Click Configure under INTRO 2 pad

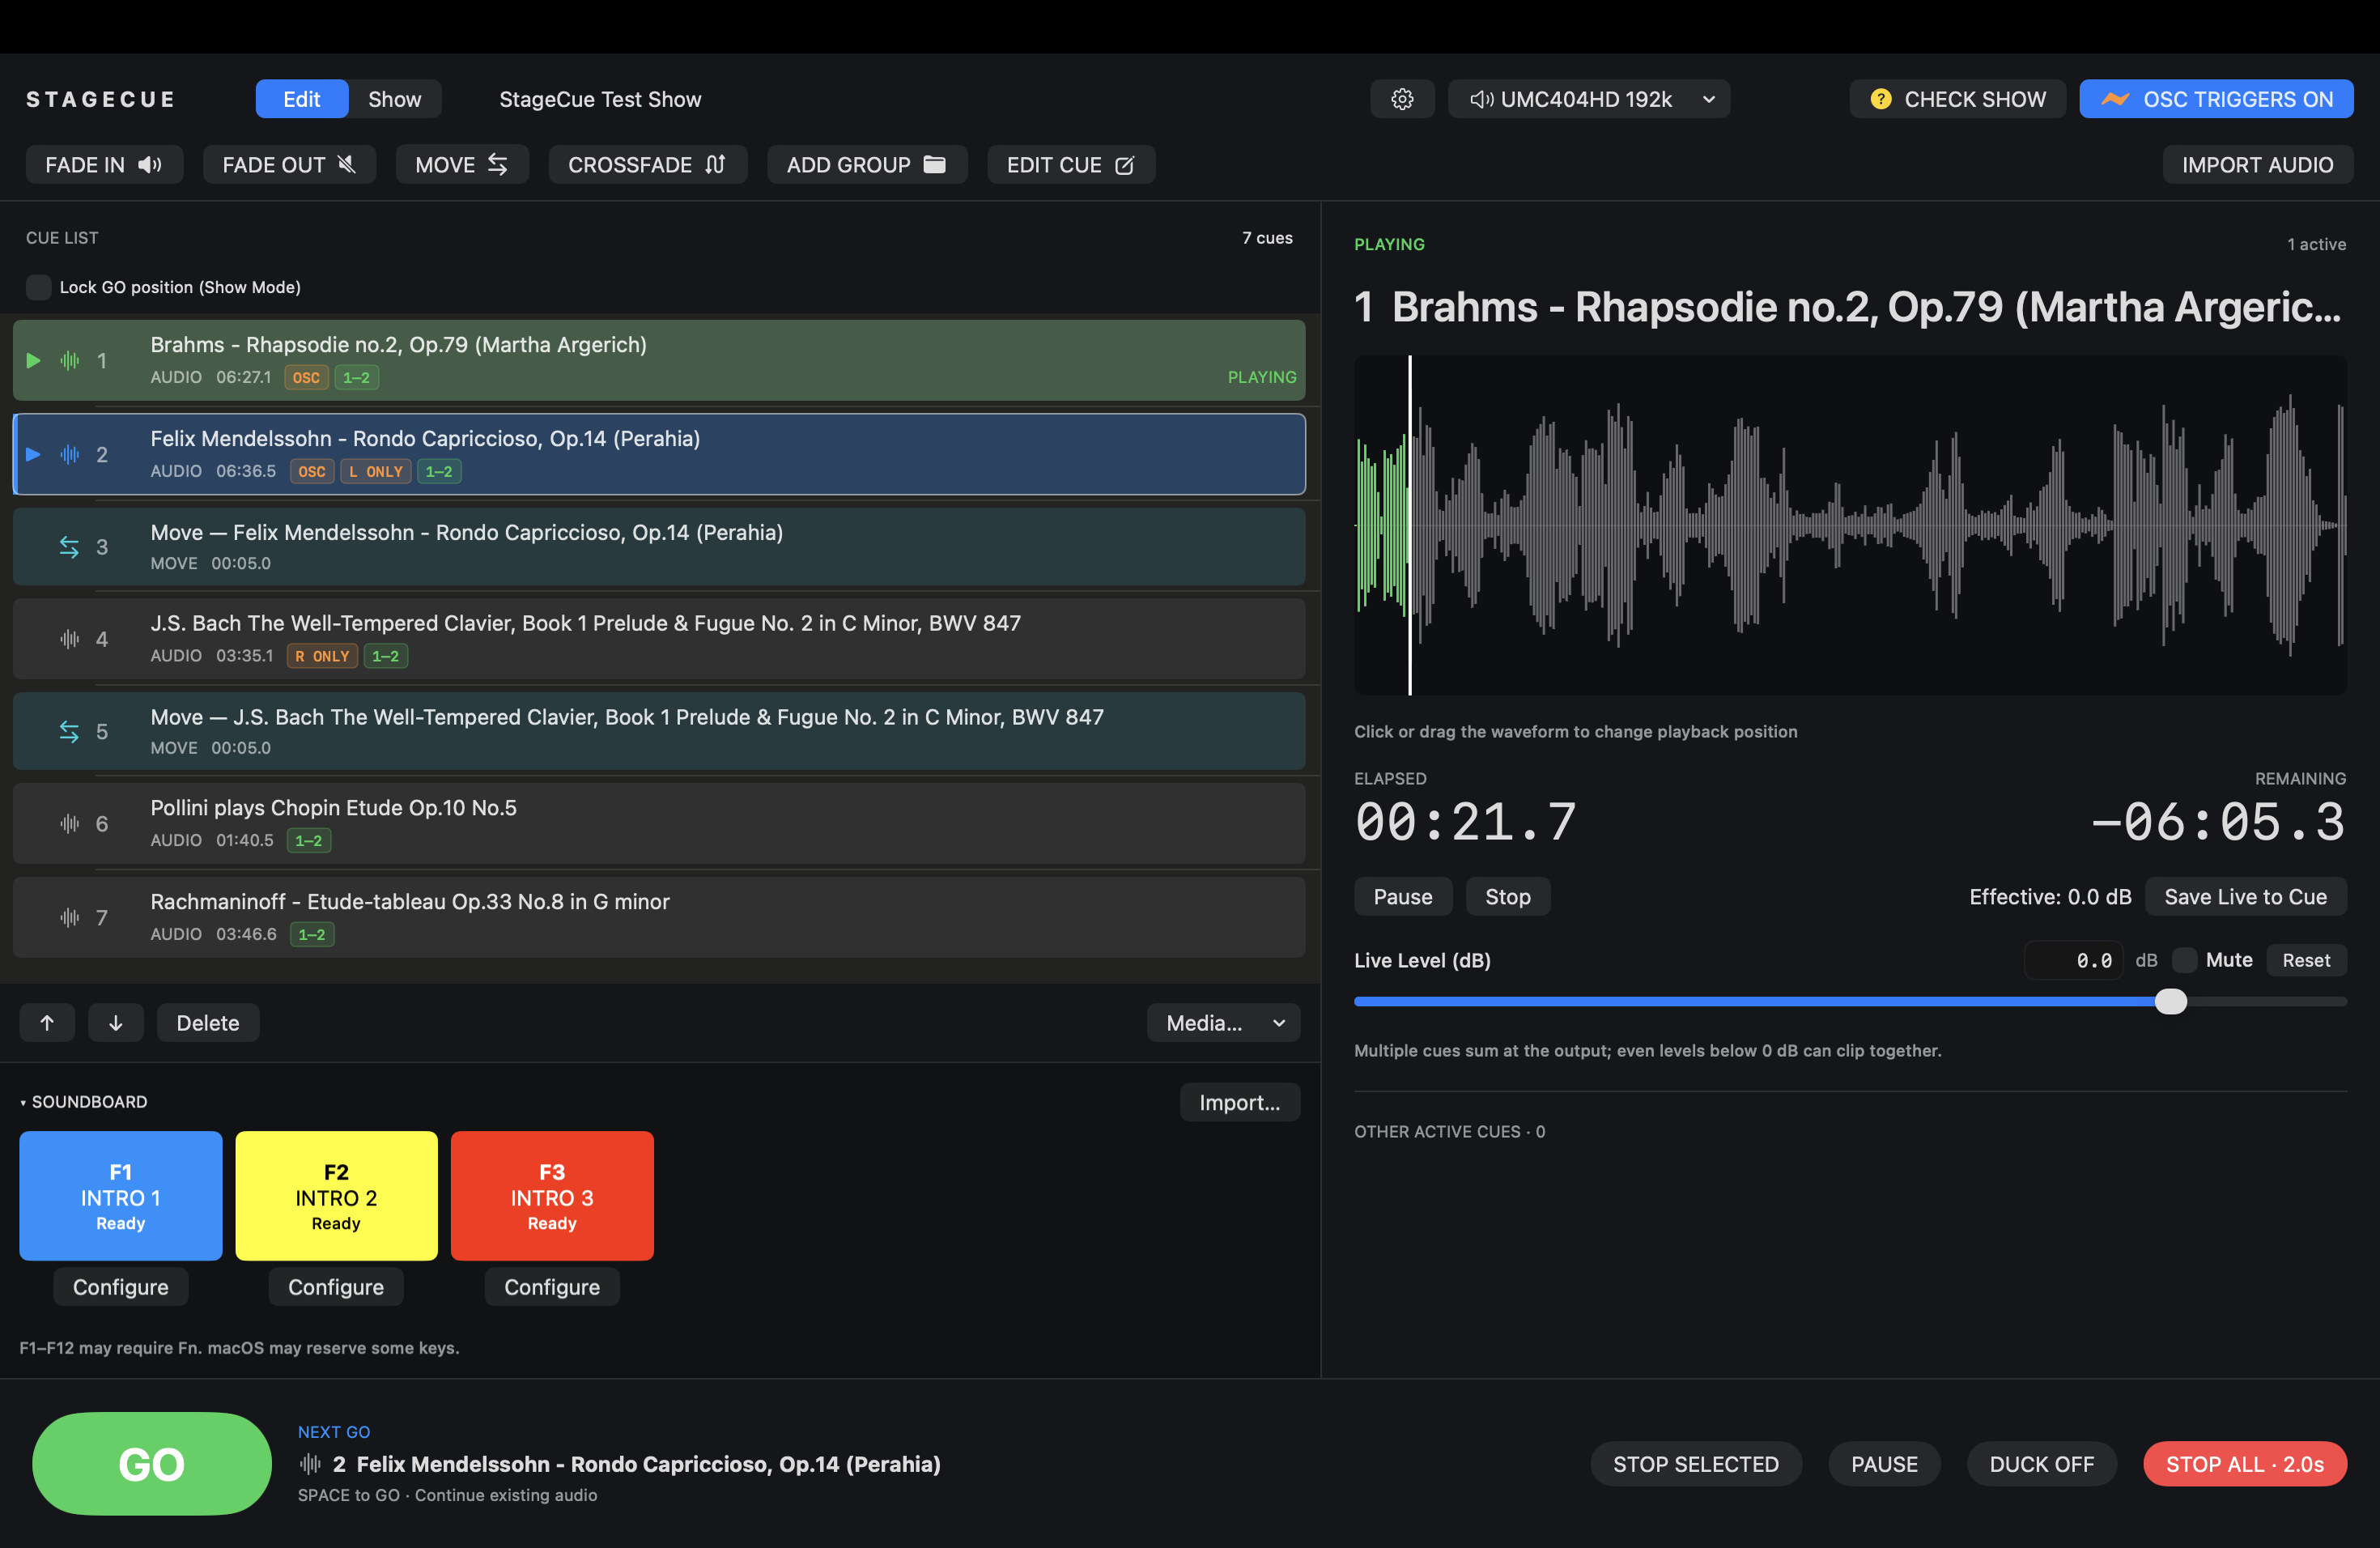[336, 1287]
